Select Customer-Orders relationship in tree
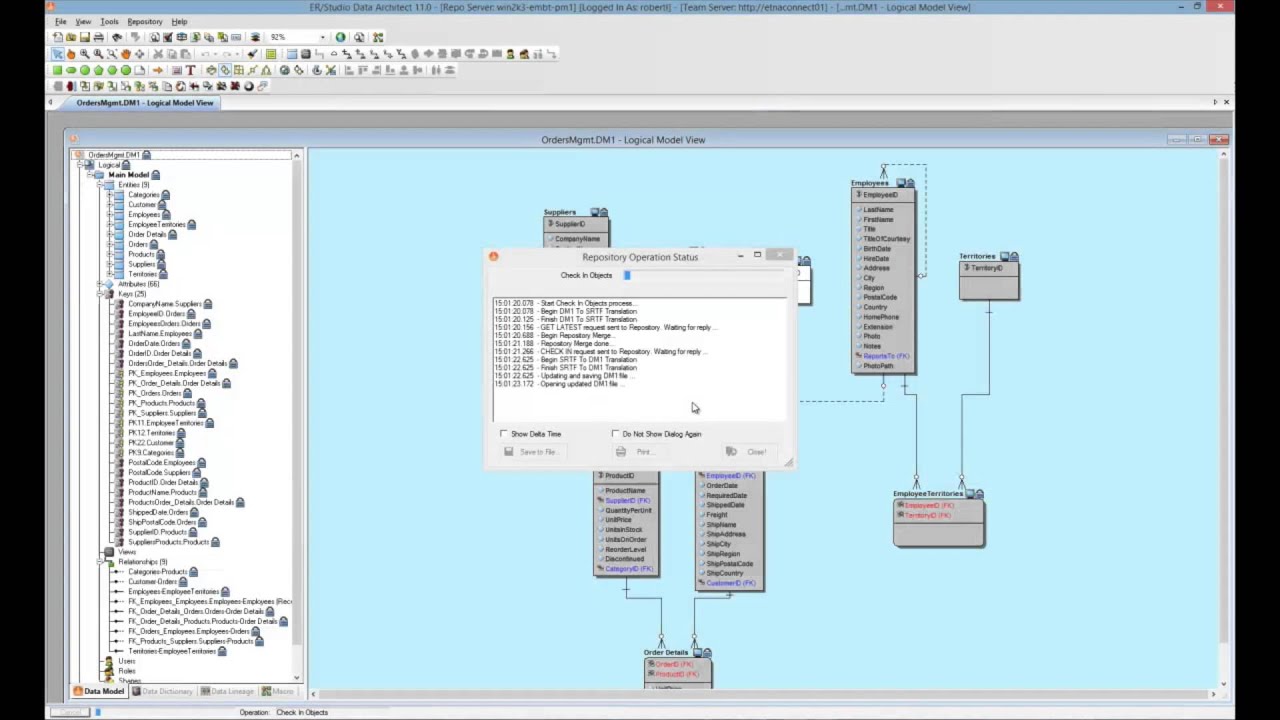 click(x=152, y=582)
